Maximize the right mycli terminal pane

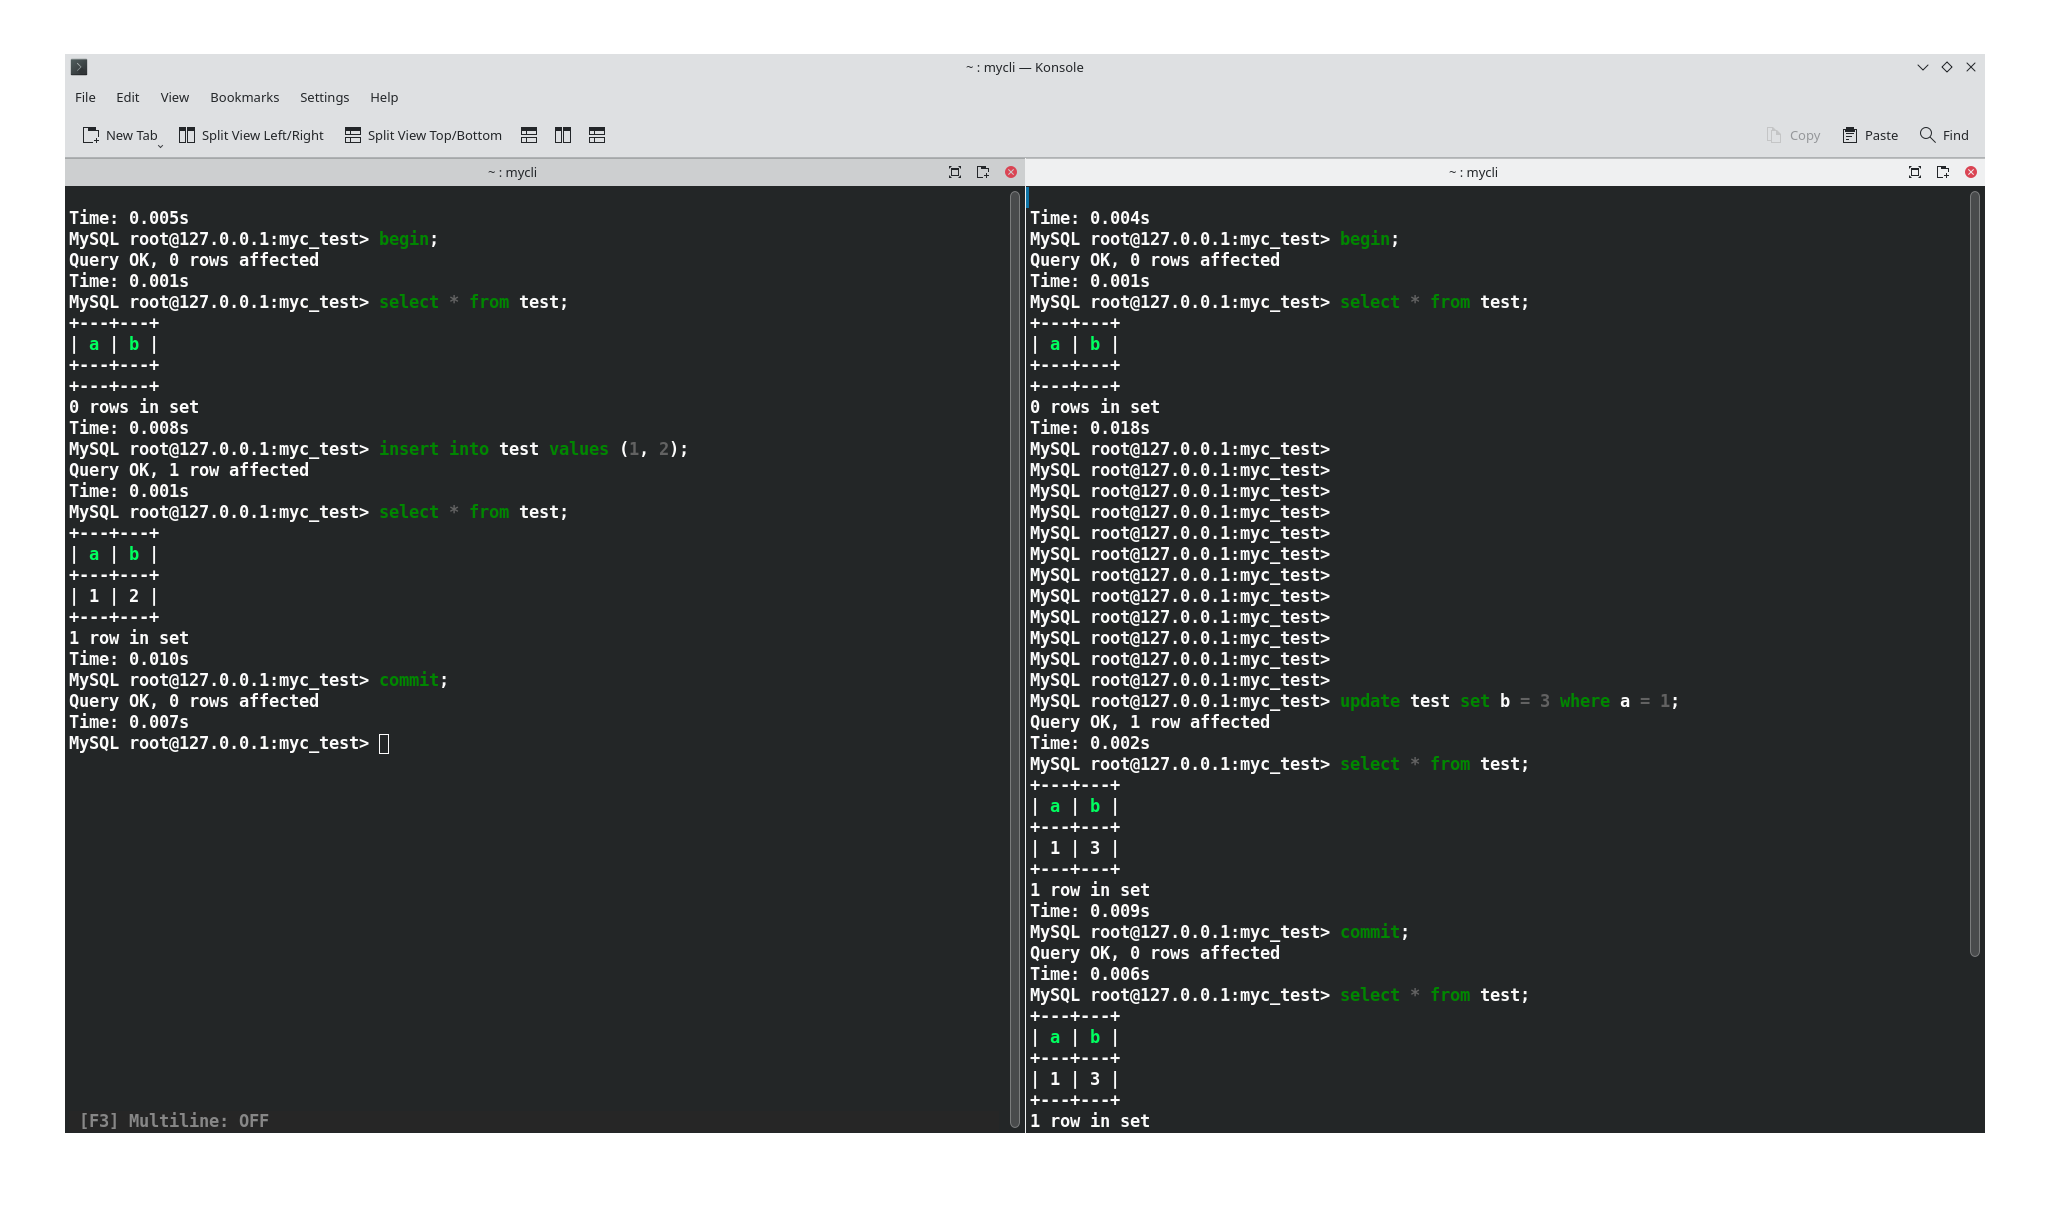pos(1915,172)
